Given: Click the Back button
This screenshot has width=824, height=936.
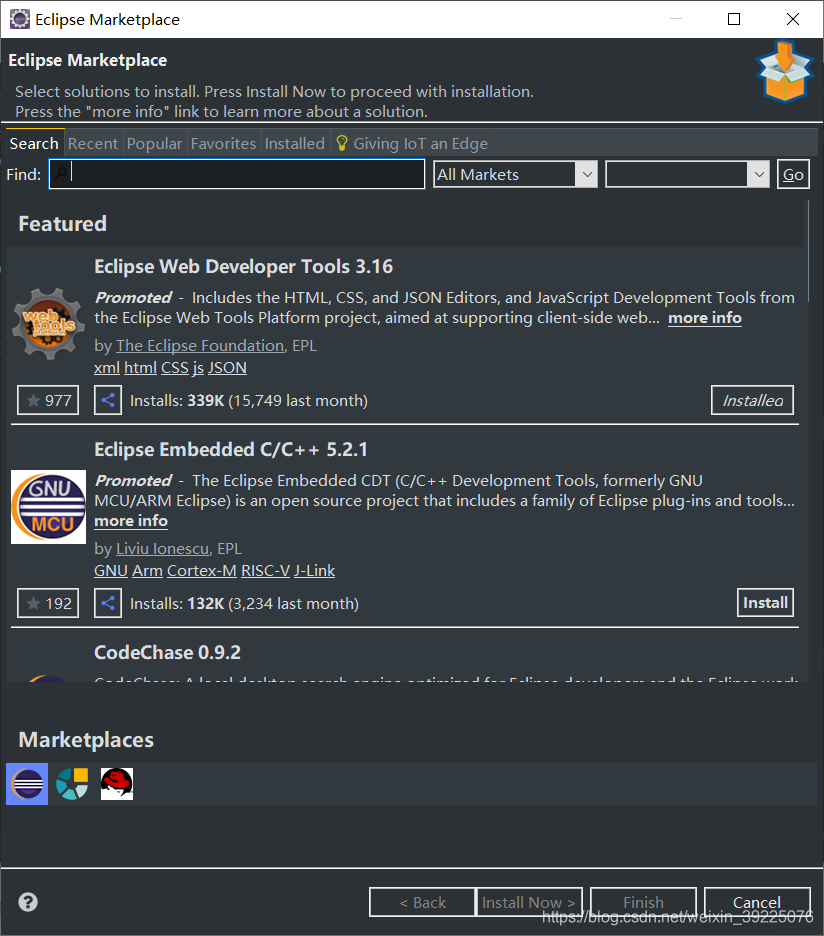Looking at the screenshot, I should coord(422,902).
